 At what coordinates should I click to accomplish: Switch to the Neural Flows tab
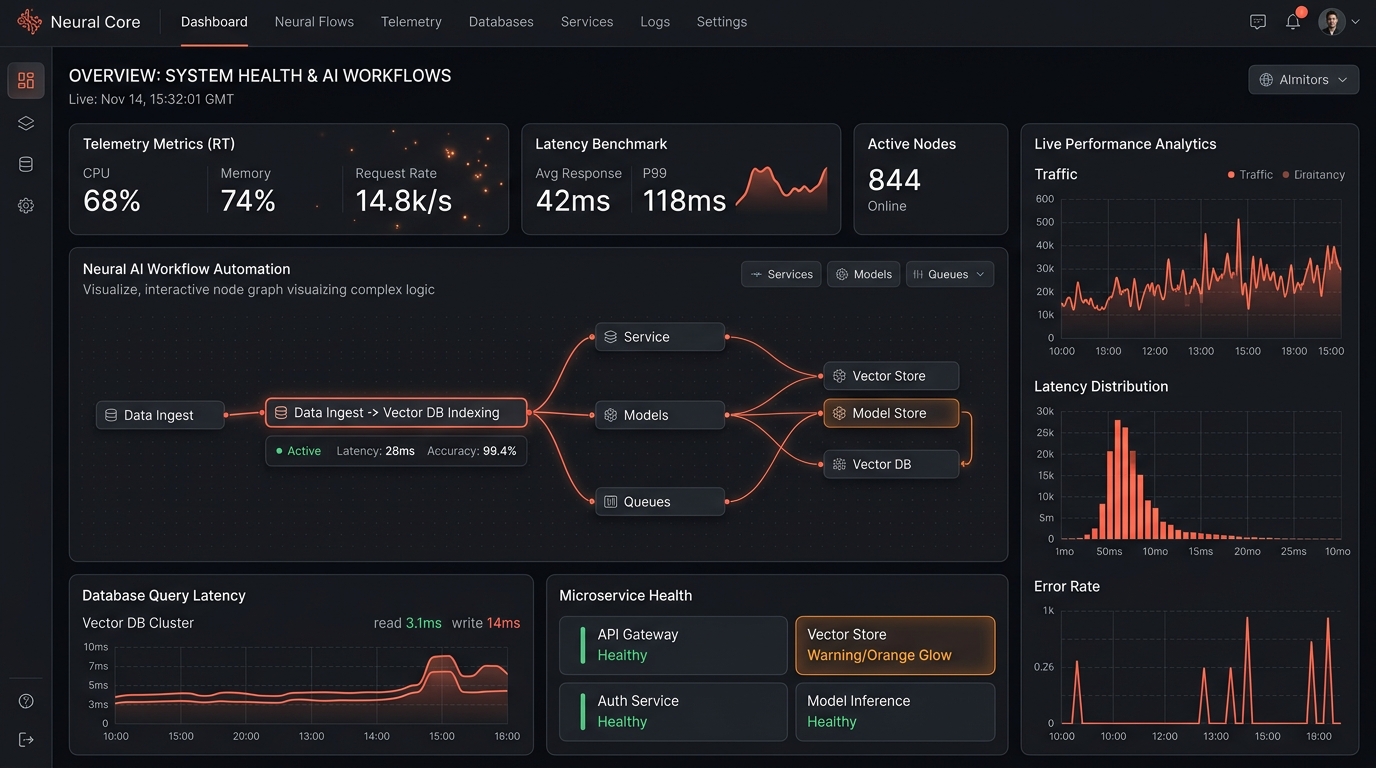click(314, 22)
